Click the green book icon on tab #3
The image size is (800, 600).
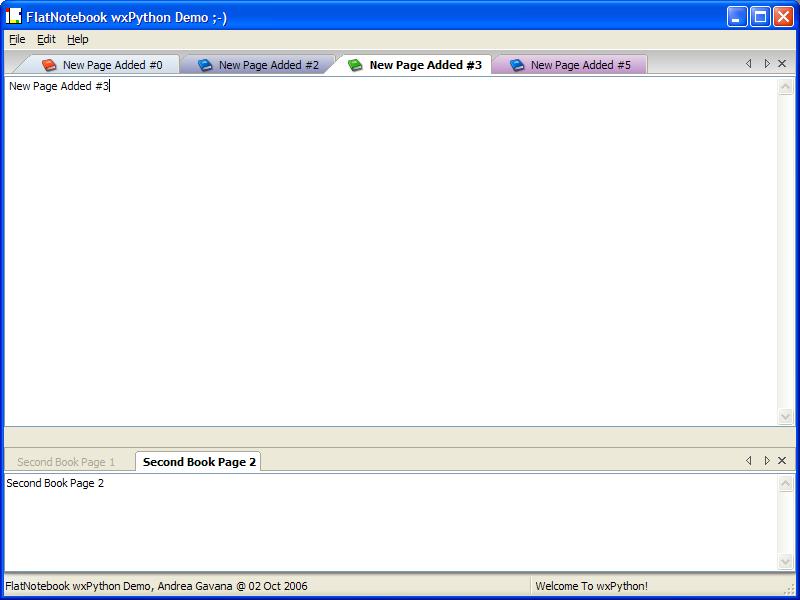[355, 65]
